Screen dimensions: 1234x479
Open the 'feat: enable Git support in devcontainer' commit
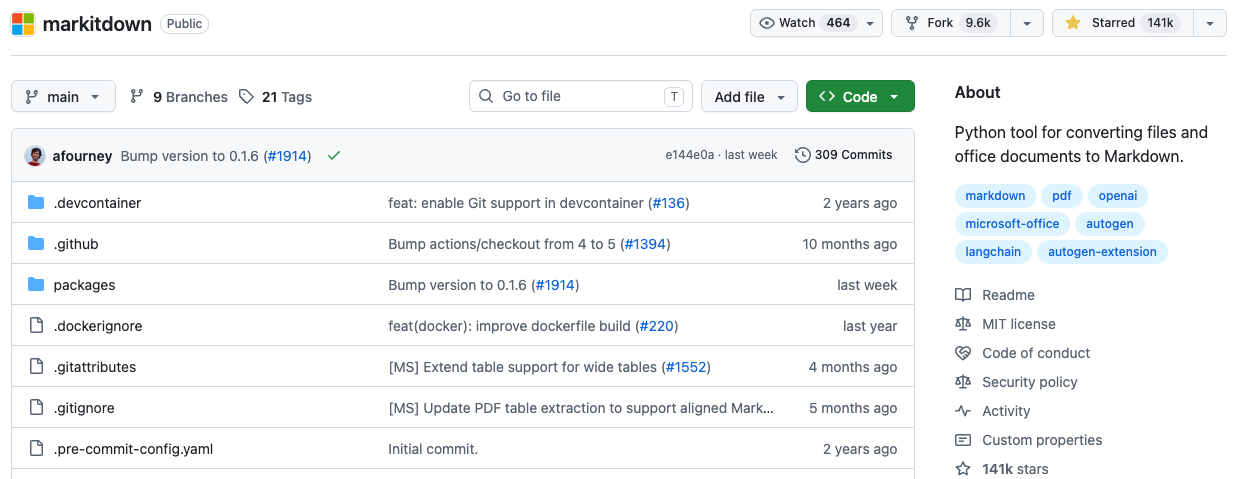pos(516,203)
